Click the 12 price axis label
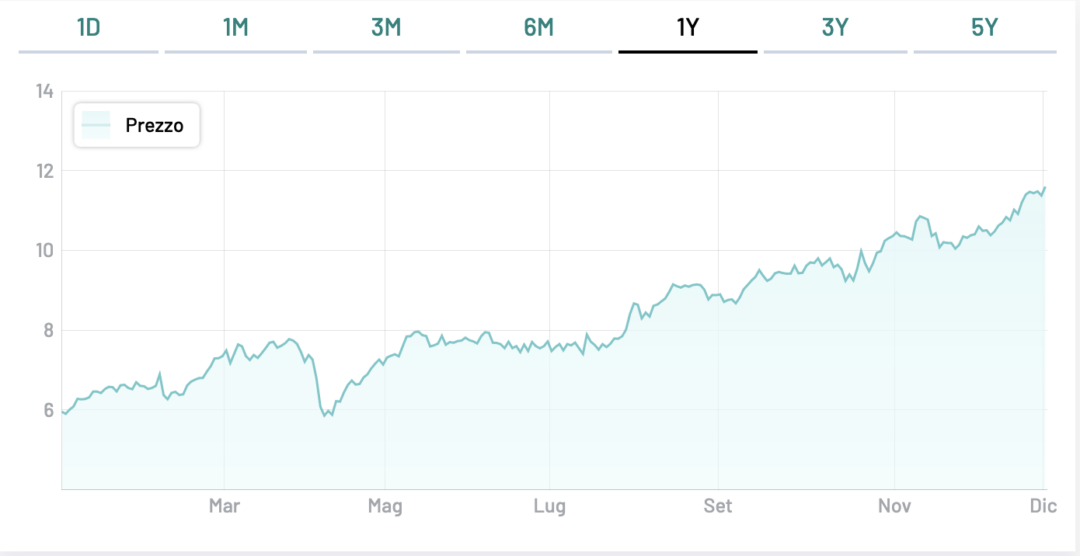The width and height of the screenshot is (1080, 556). (x=44, y=171)
